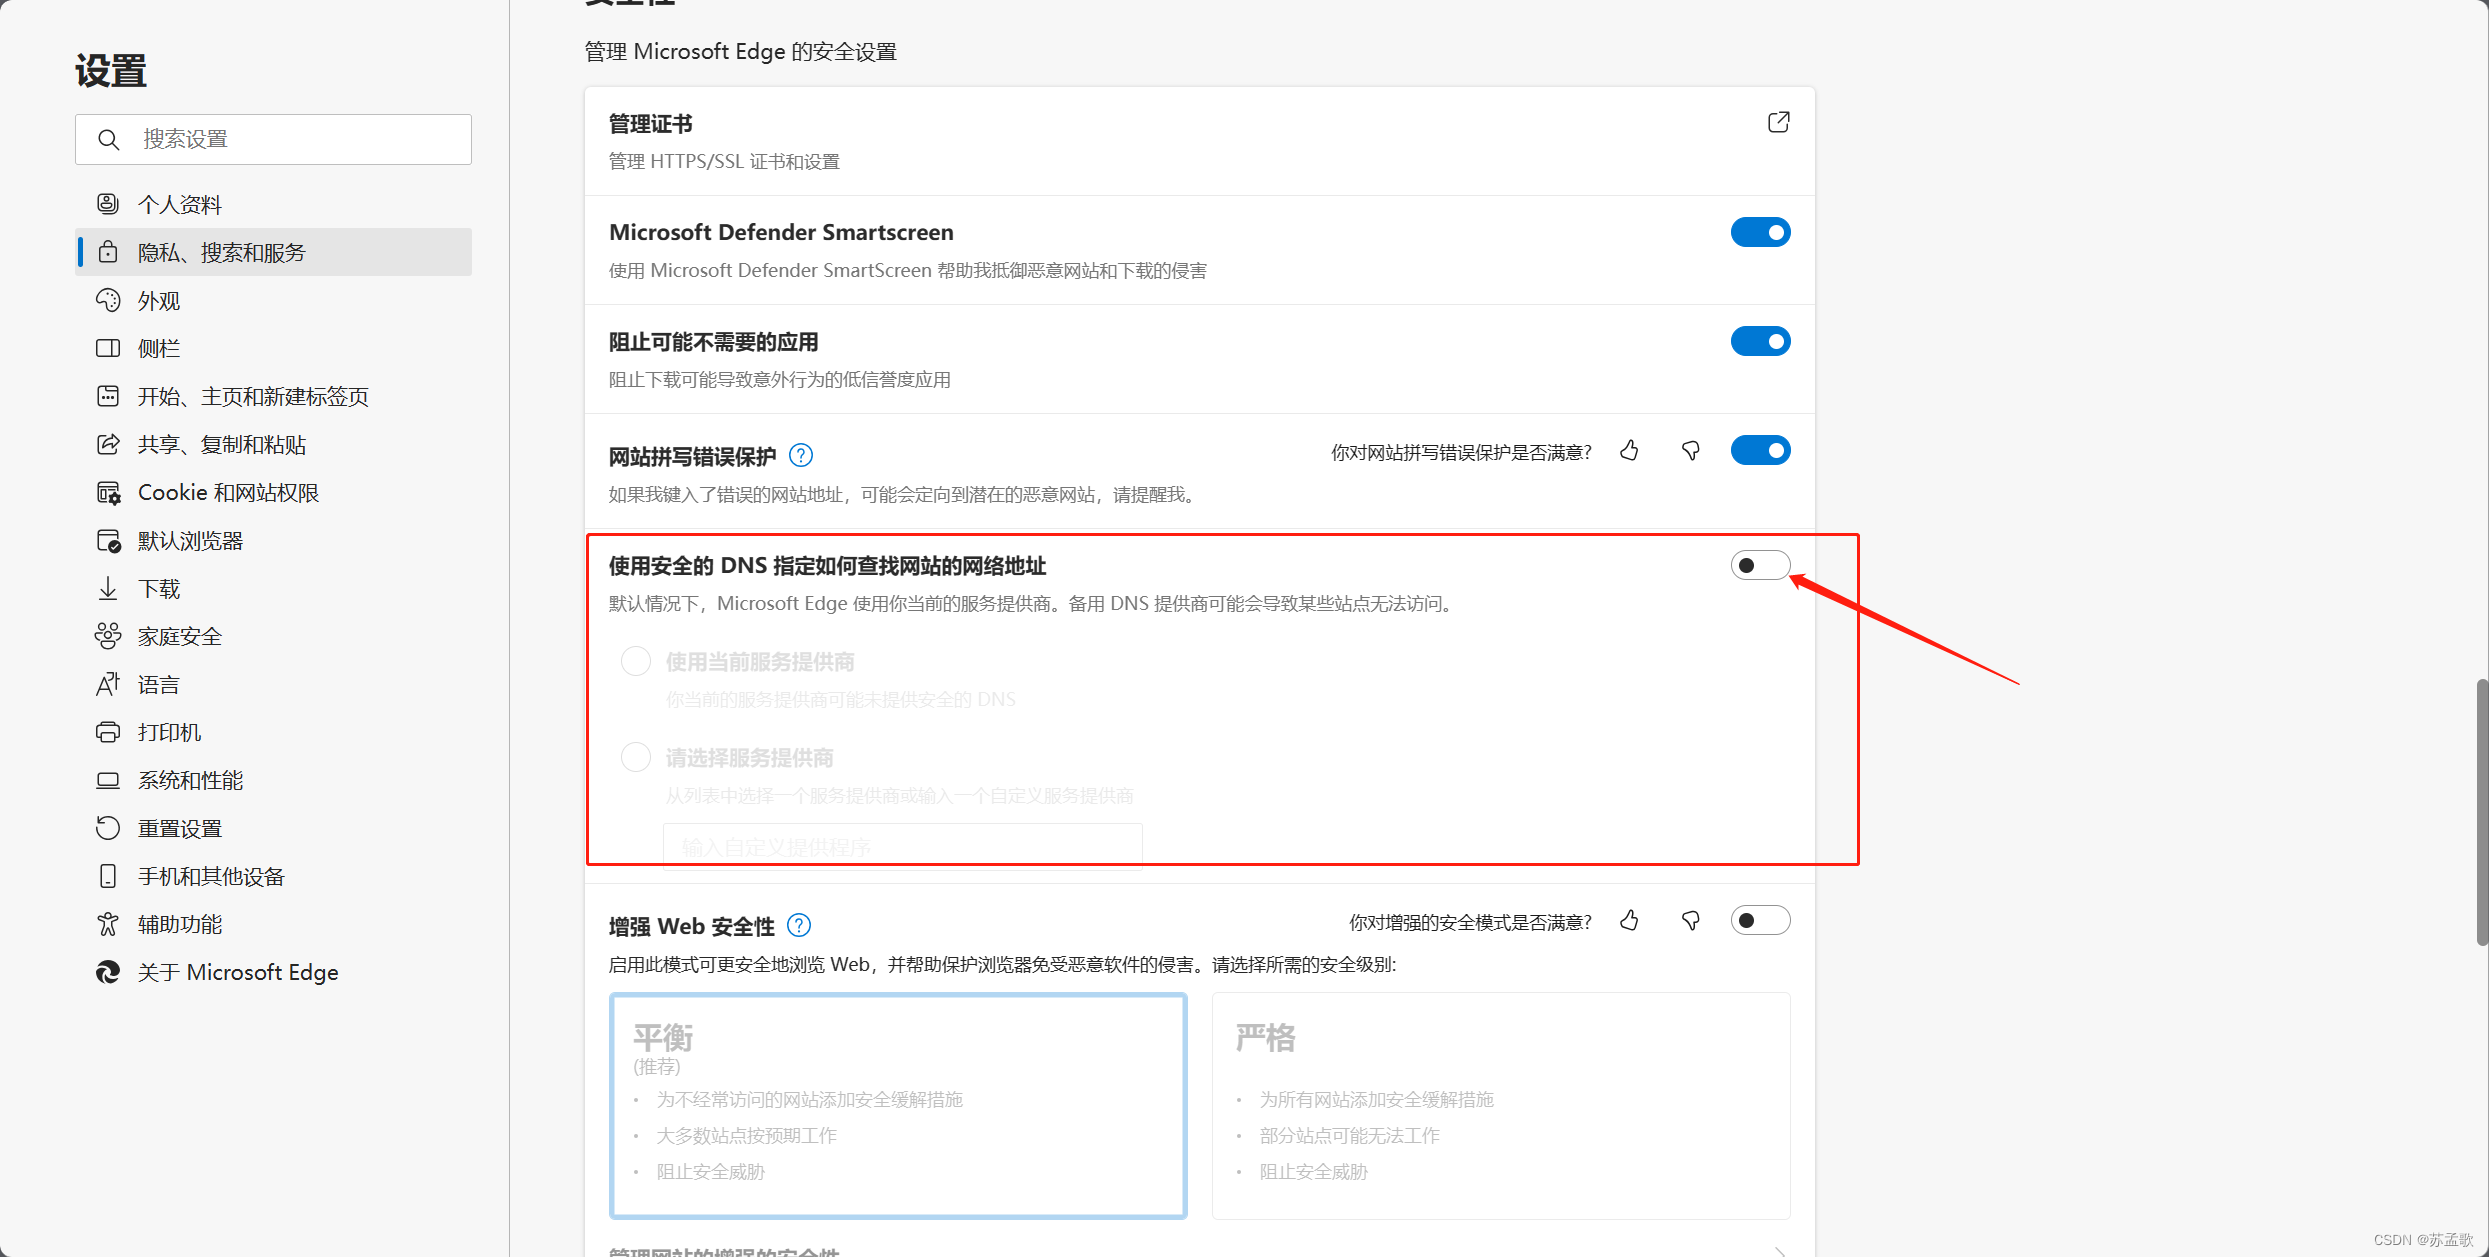
Task: Click thumbs down for enhanced security feedback
Action: tap(1690, 921)
